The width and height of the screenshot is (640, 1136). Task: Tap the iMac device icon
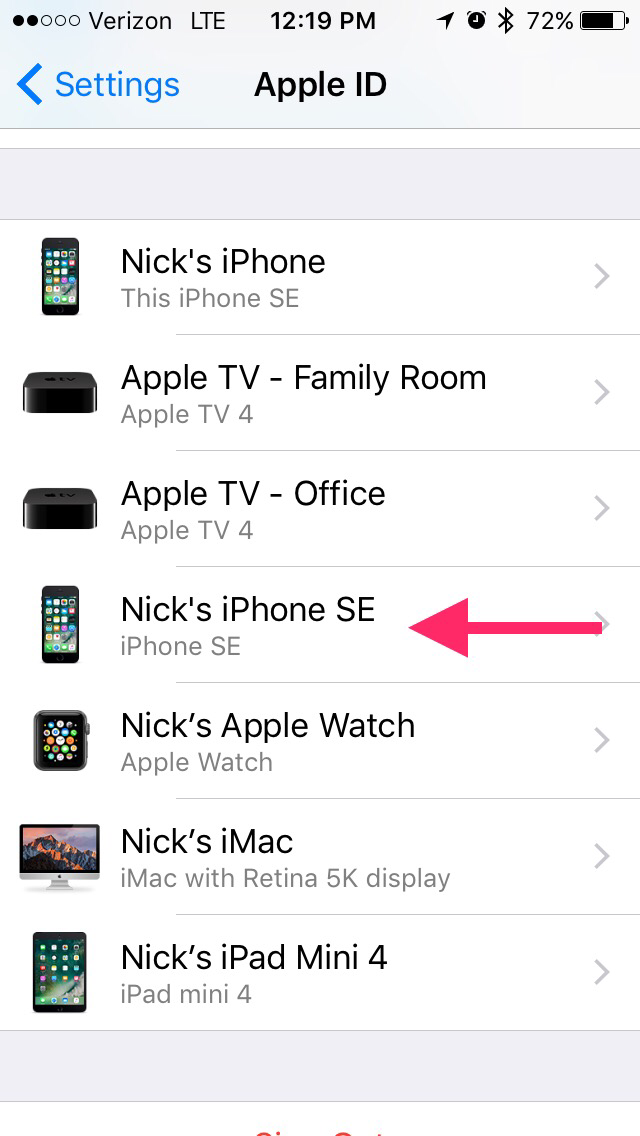(x=59, y=857)
